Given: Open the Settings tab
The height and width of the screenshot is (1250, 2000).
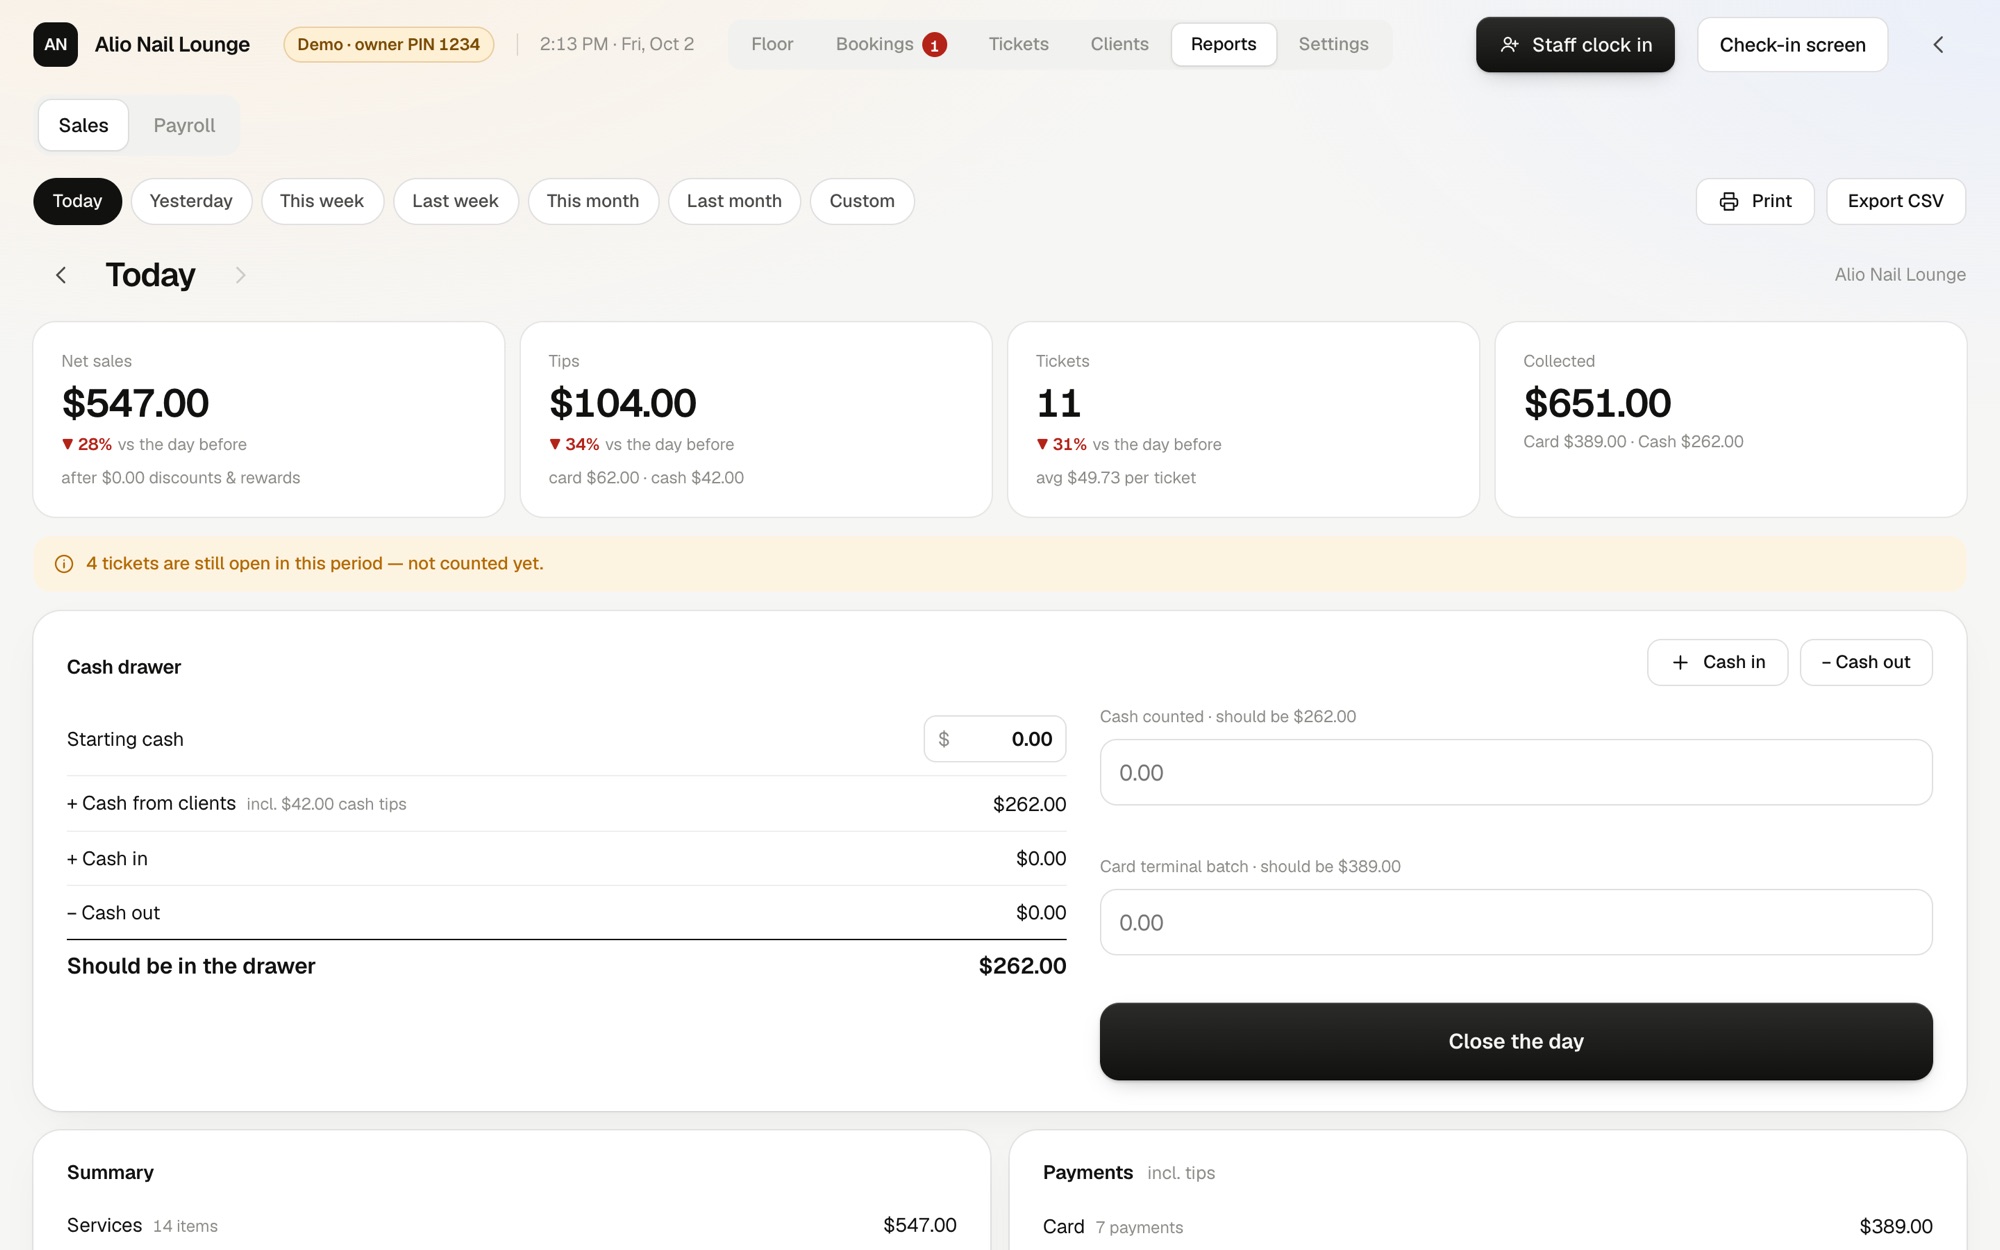Looking at the screenshot, I should [x=1333, y=44].
